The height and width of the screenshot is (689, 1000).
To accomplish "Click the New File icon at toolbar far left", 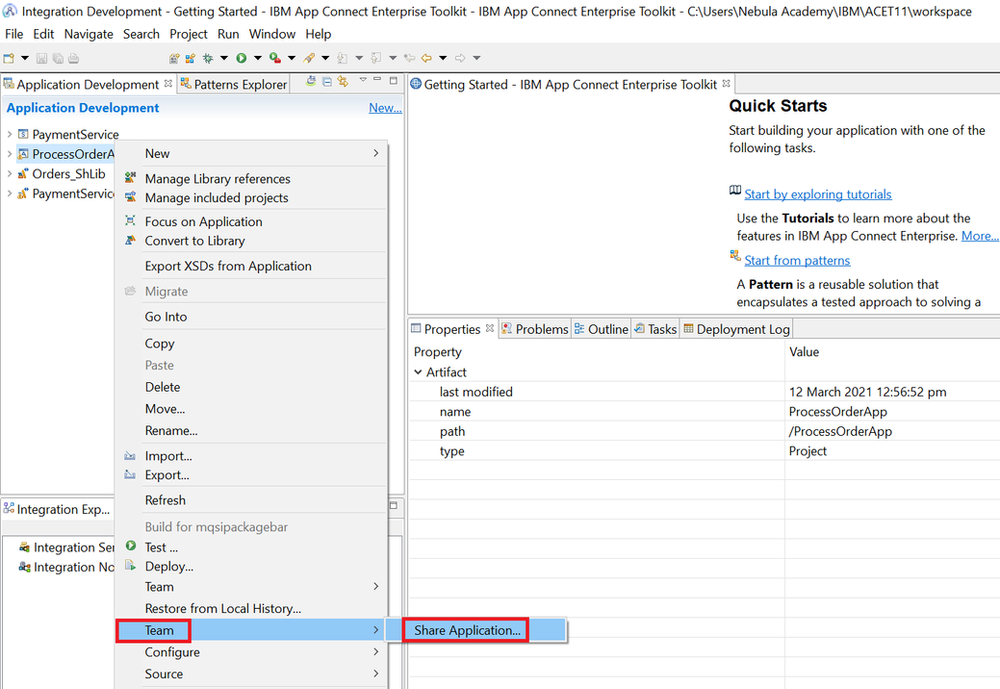I will (8, 57).
